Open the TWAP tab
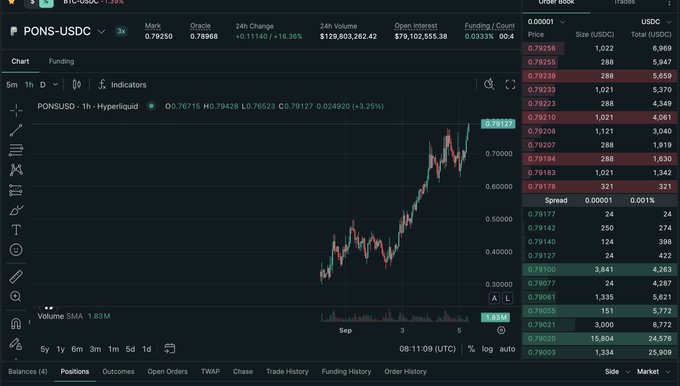The height and width of the screenshot is (386, 680). [x=210, y=371]
